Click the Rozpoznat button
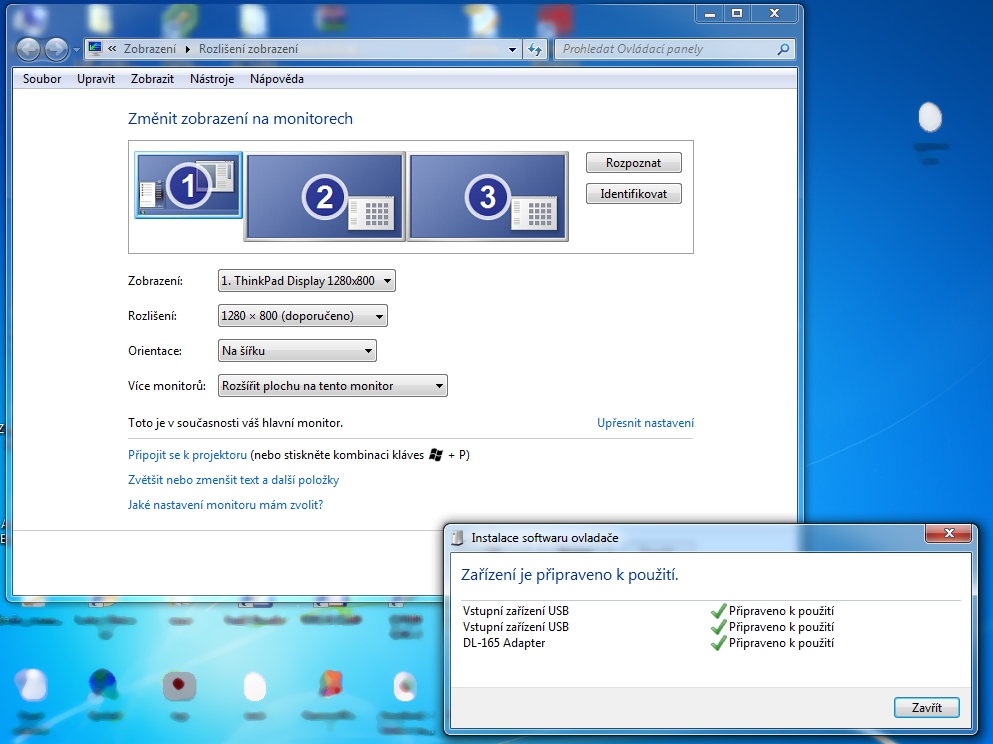This screenshot has height=744, width=993. coord(633,163)
